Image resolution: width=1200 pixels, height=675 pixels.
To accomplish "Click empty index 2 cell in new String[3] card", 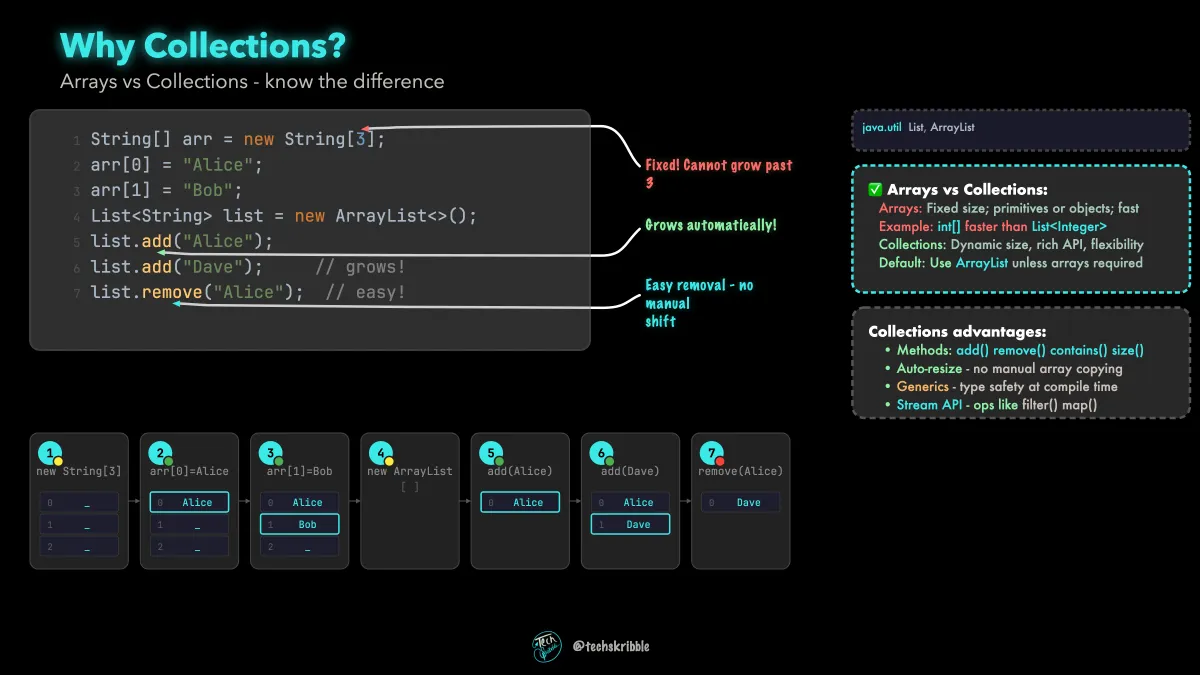I will click(x=79, y=547).
